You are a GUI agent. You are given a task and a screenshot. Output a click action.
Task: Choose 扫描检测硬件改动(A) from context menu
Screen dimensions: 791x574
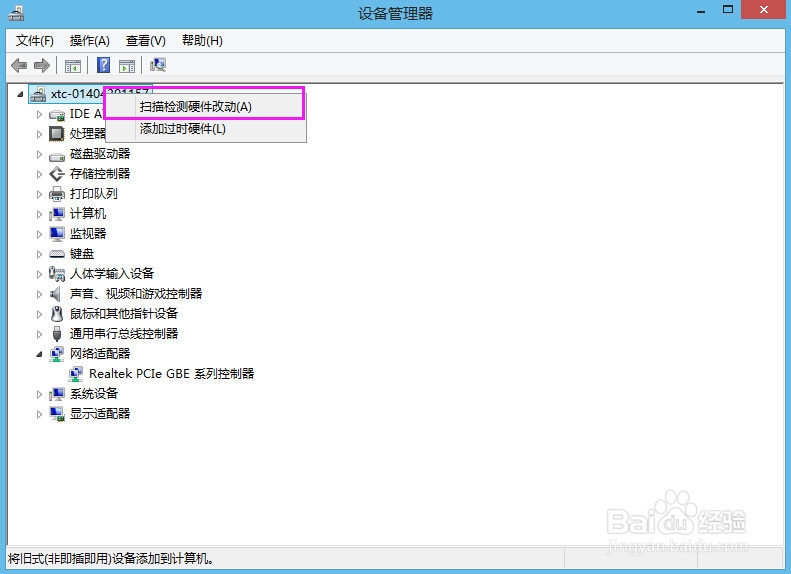pyautogui.click(x=205, y=106)
